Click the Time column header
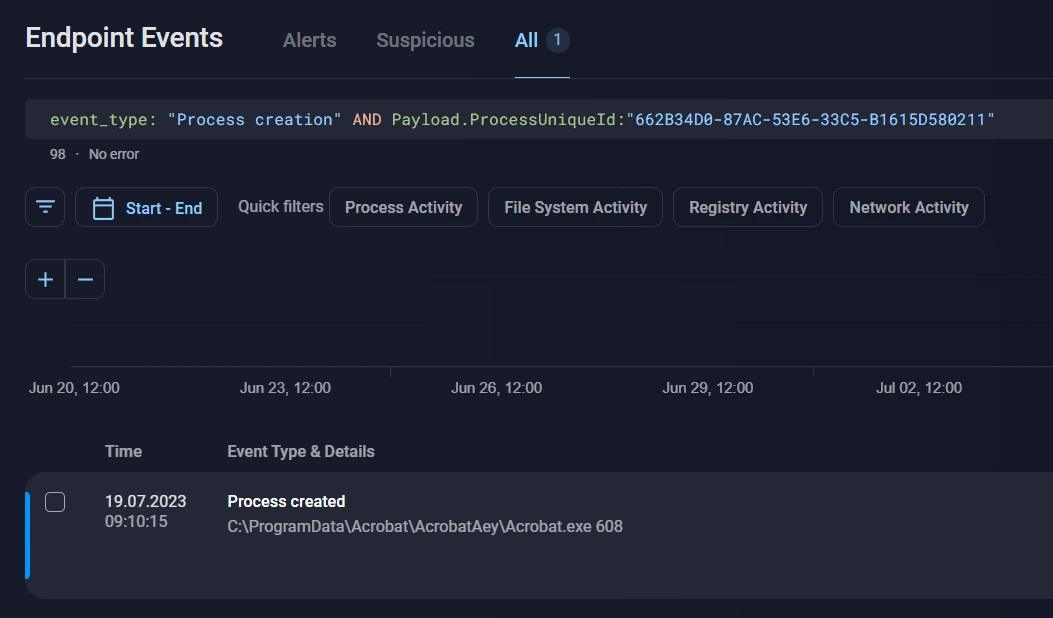 tap(124, 451)
